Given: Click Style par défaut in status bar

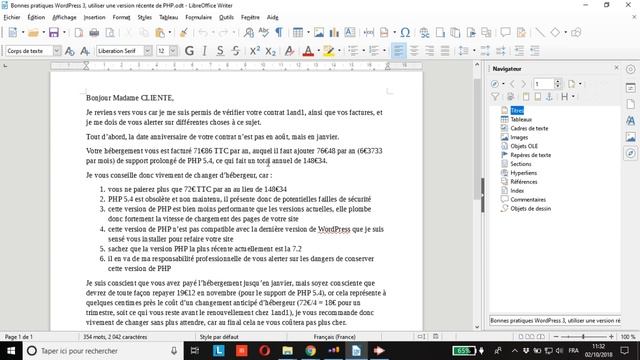Looking at the screenshot, I should (x=219, y=337).
